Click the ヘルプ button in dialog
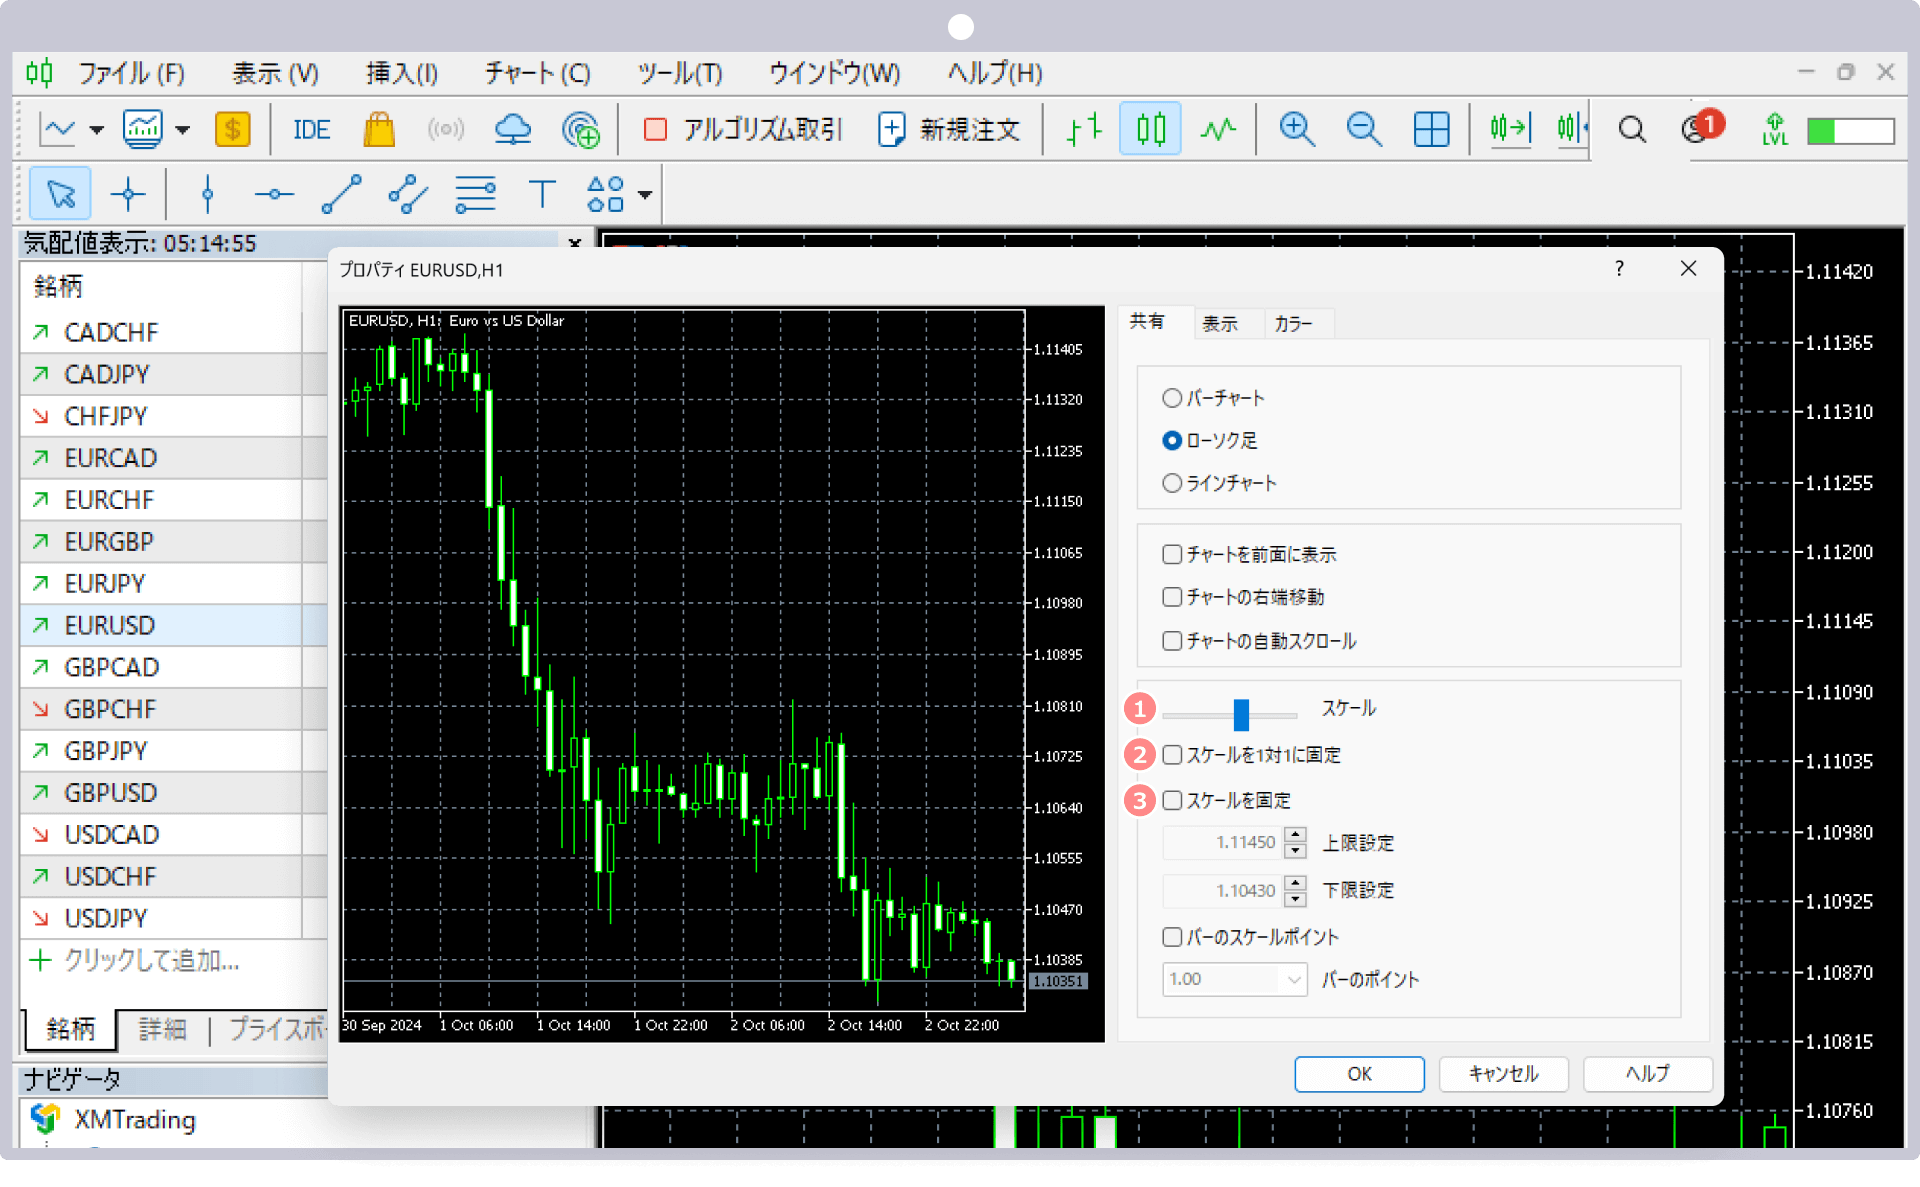 (1647, 1074)
